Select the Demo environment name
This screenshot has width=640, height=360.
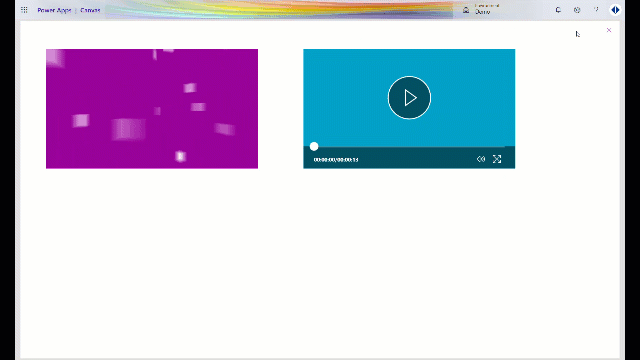(x=482, y=12)
